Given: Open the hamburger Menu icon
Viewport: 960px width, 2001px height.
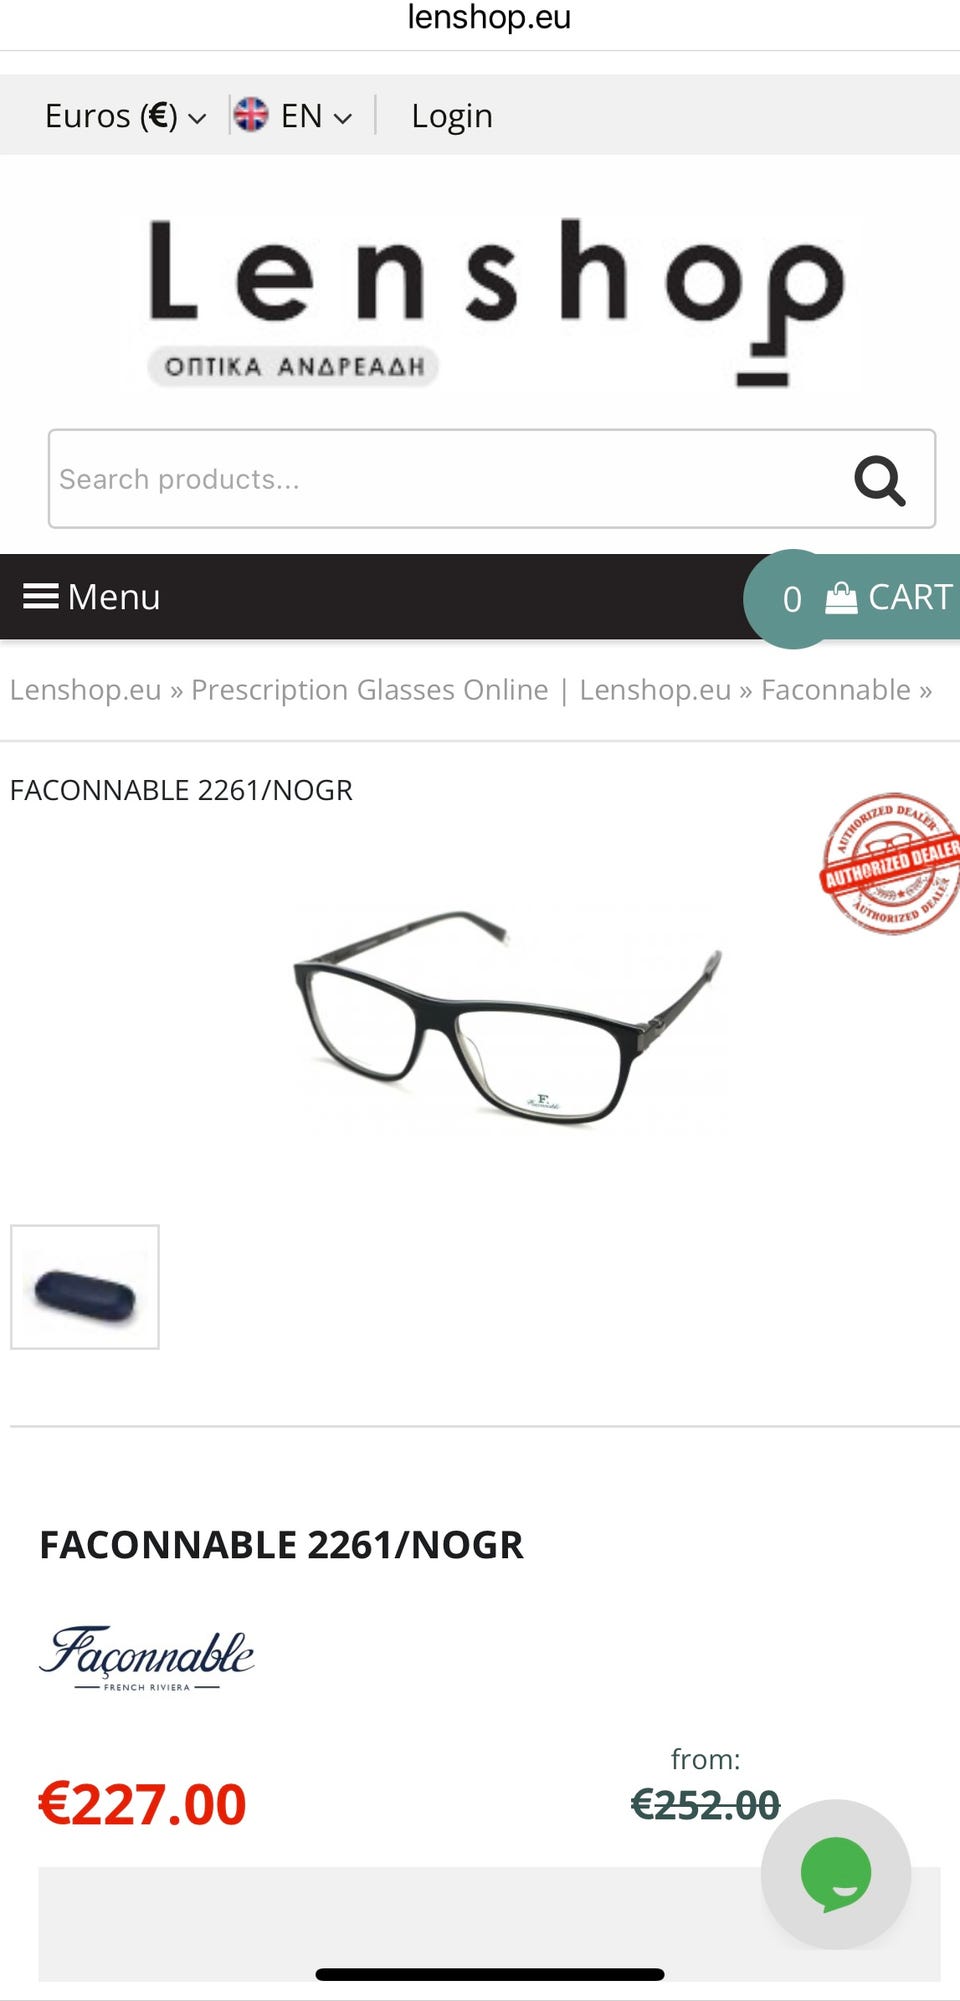Looking at the screenshot, I should [x=41, y=597].
